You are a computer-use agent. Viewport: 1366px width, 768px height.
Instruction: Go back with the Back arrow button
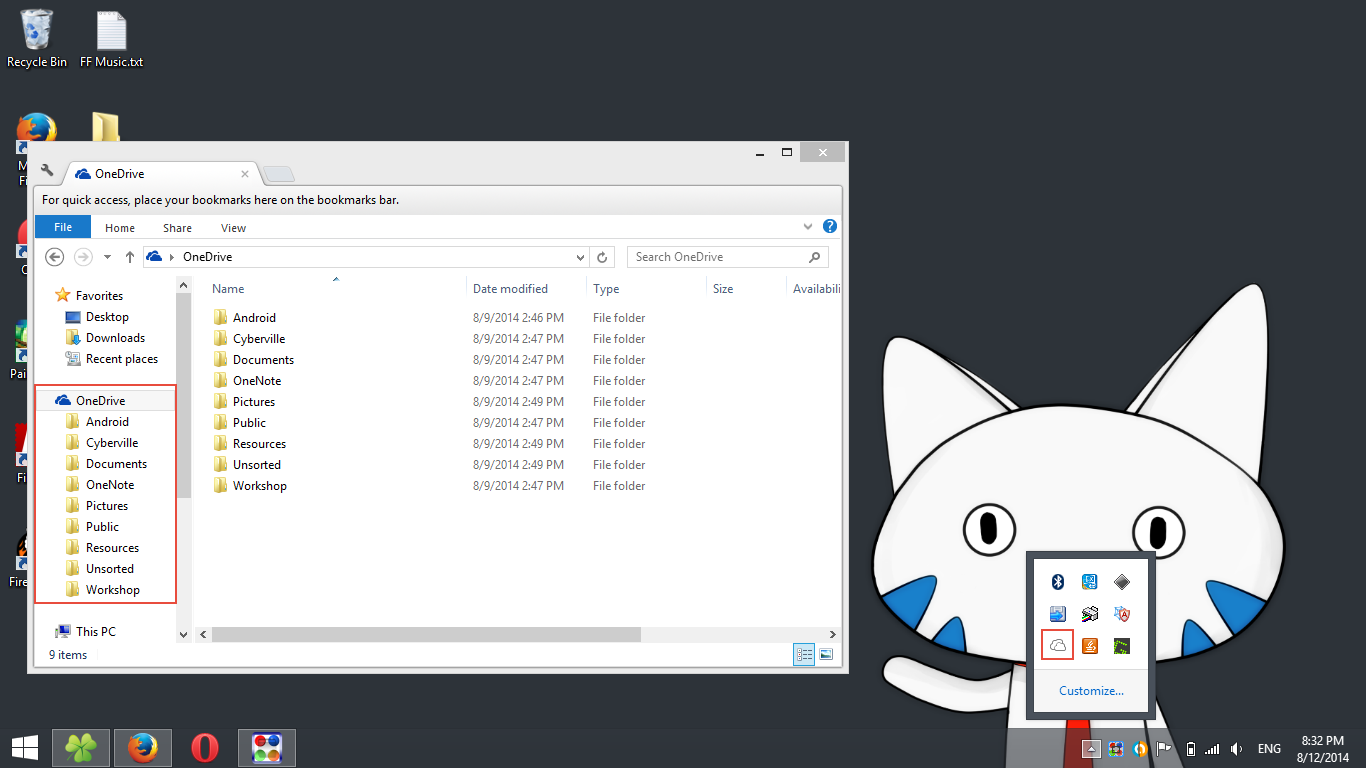(x=55, y=257)
